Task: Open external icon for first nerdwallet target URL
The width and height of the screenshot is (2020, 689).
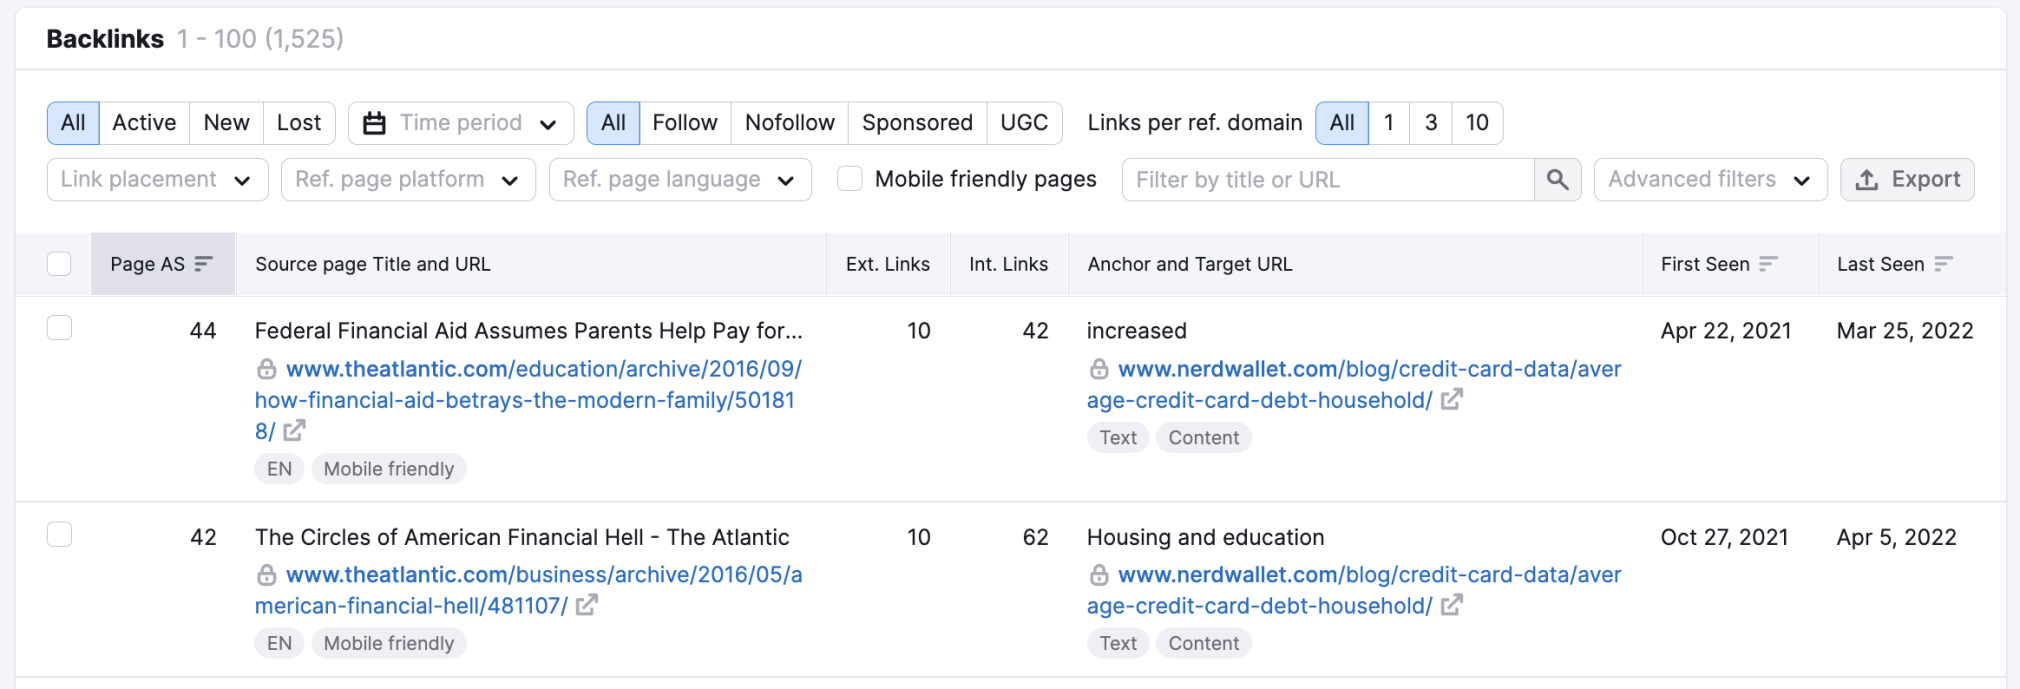Action: click(1451, 400)
